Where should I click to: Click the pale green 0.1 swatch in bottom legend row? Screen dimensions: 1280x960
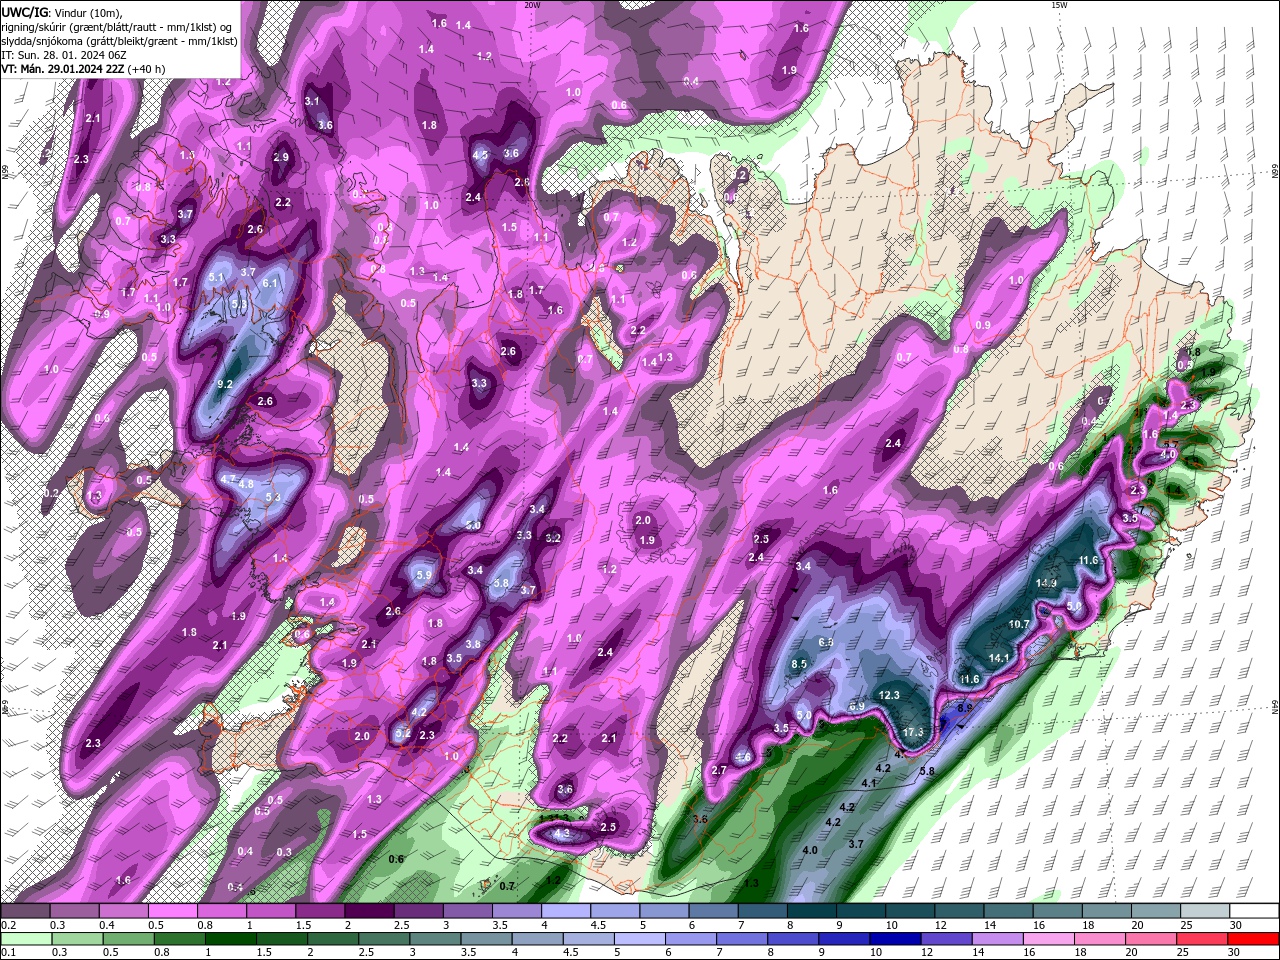click(25, 939)
